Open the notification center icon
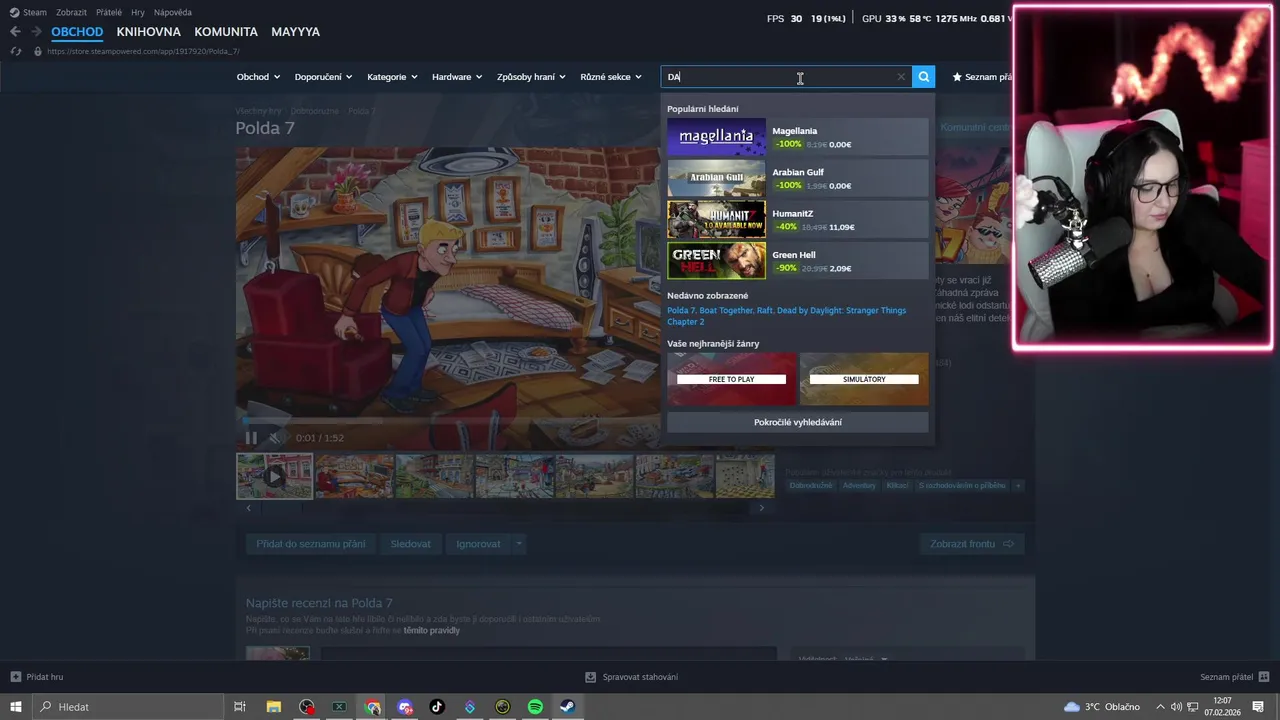Viewport: 1280px width, 720px height. click(x=1258, y=707)
